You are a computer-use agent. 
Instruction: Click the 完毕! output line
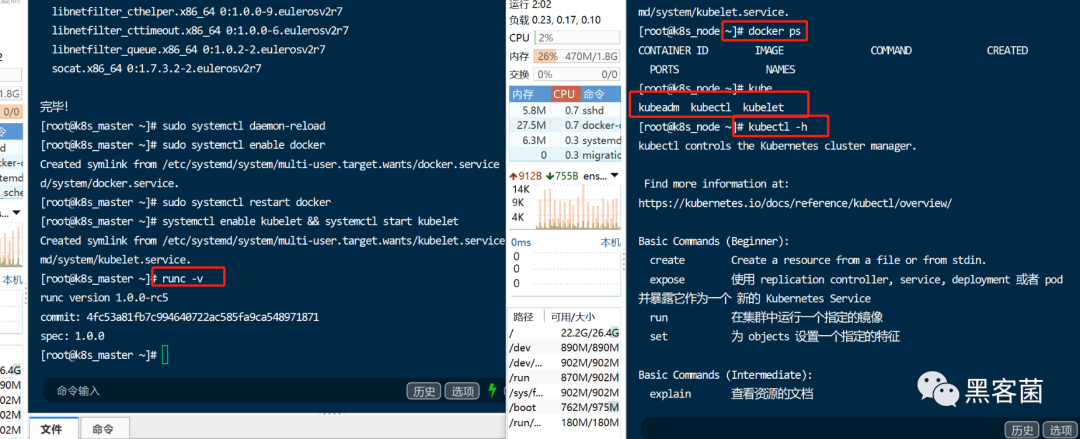tap(54, 108)
